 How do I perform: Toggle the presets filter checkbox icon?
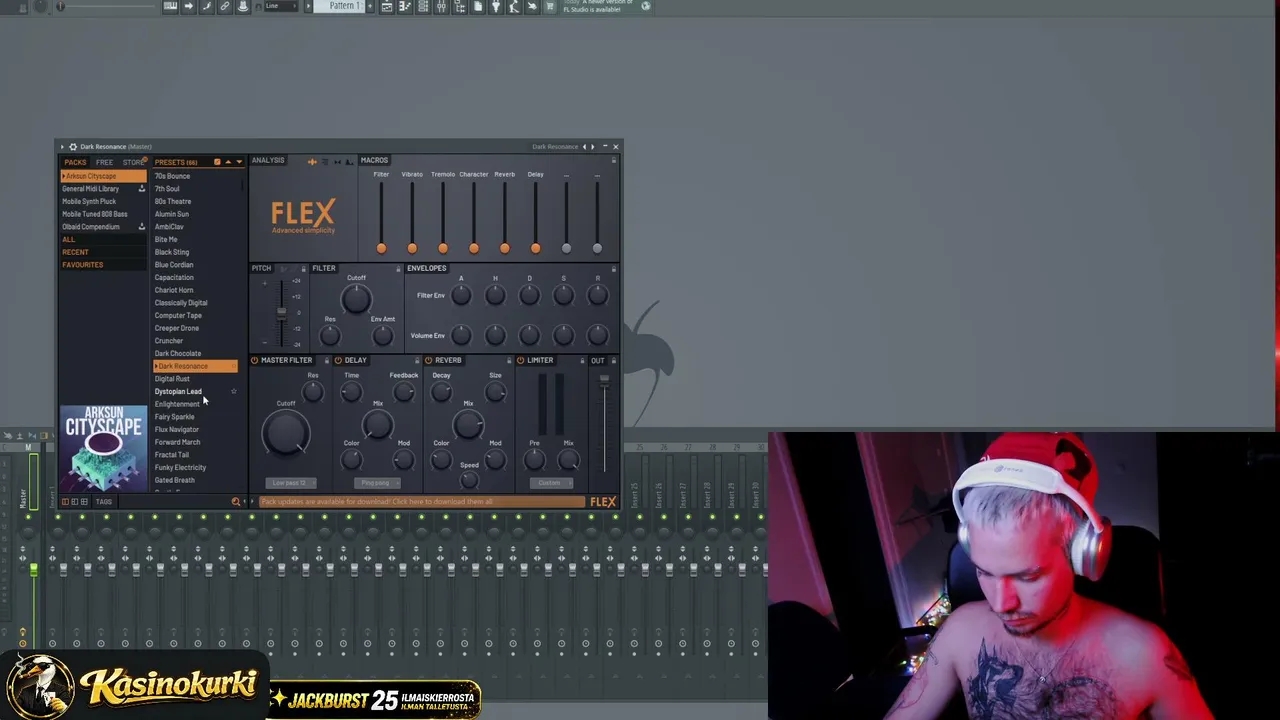click(x=217, y=162)
